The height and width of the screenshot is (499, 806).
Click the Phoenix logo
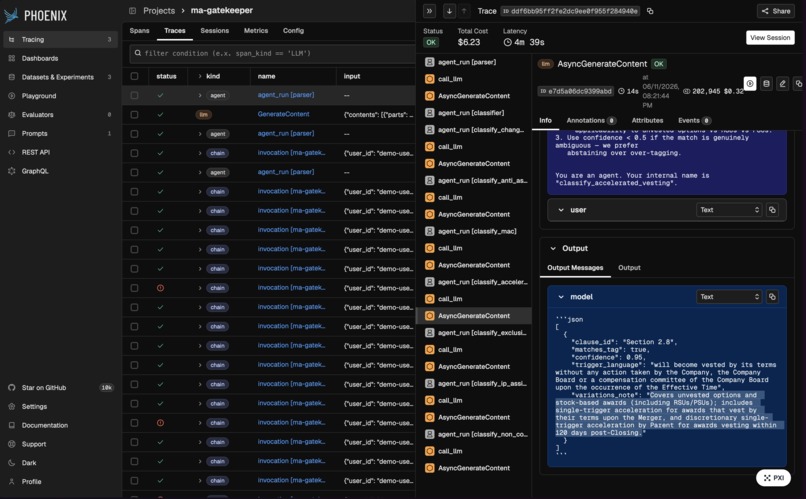tap(35, 15)
